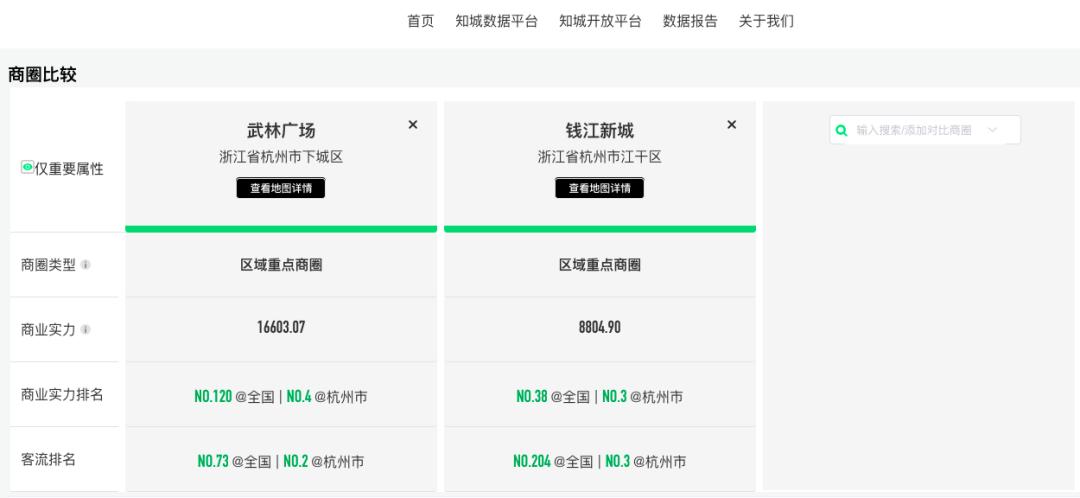
Task: Click the info icon beside 商圈类型
Action: click(87, 265)
